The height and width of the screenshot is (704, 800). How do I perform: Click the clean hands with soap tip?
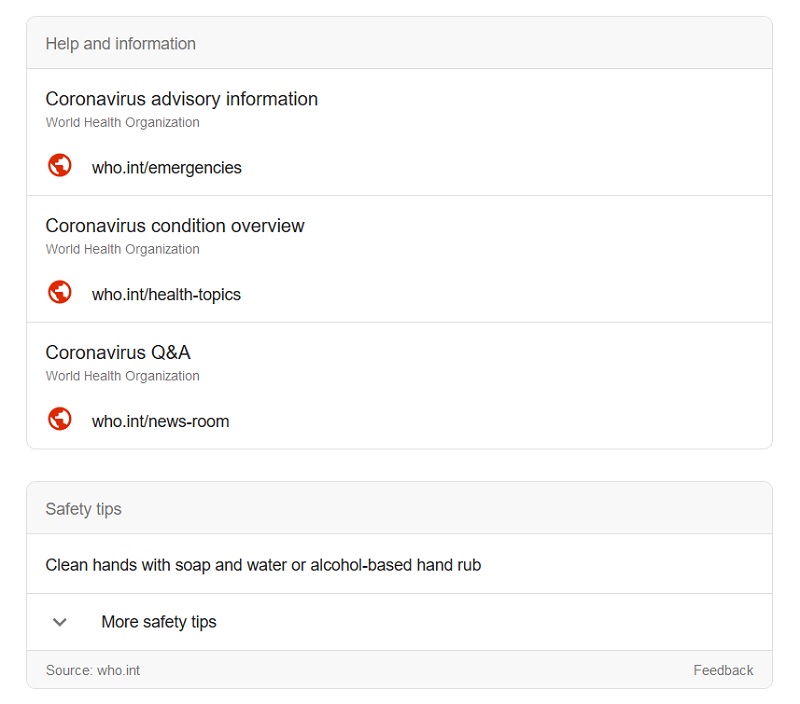tap(263, 565)
